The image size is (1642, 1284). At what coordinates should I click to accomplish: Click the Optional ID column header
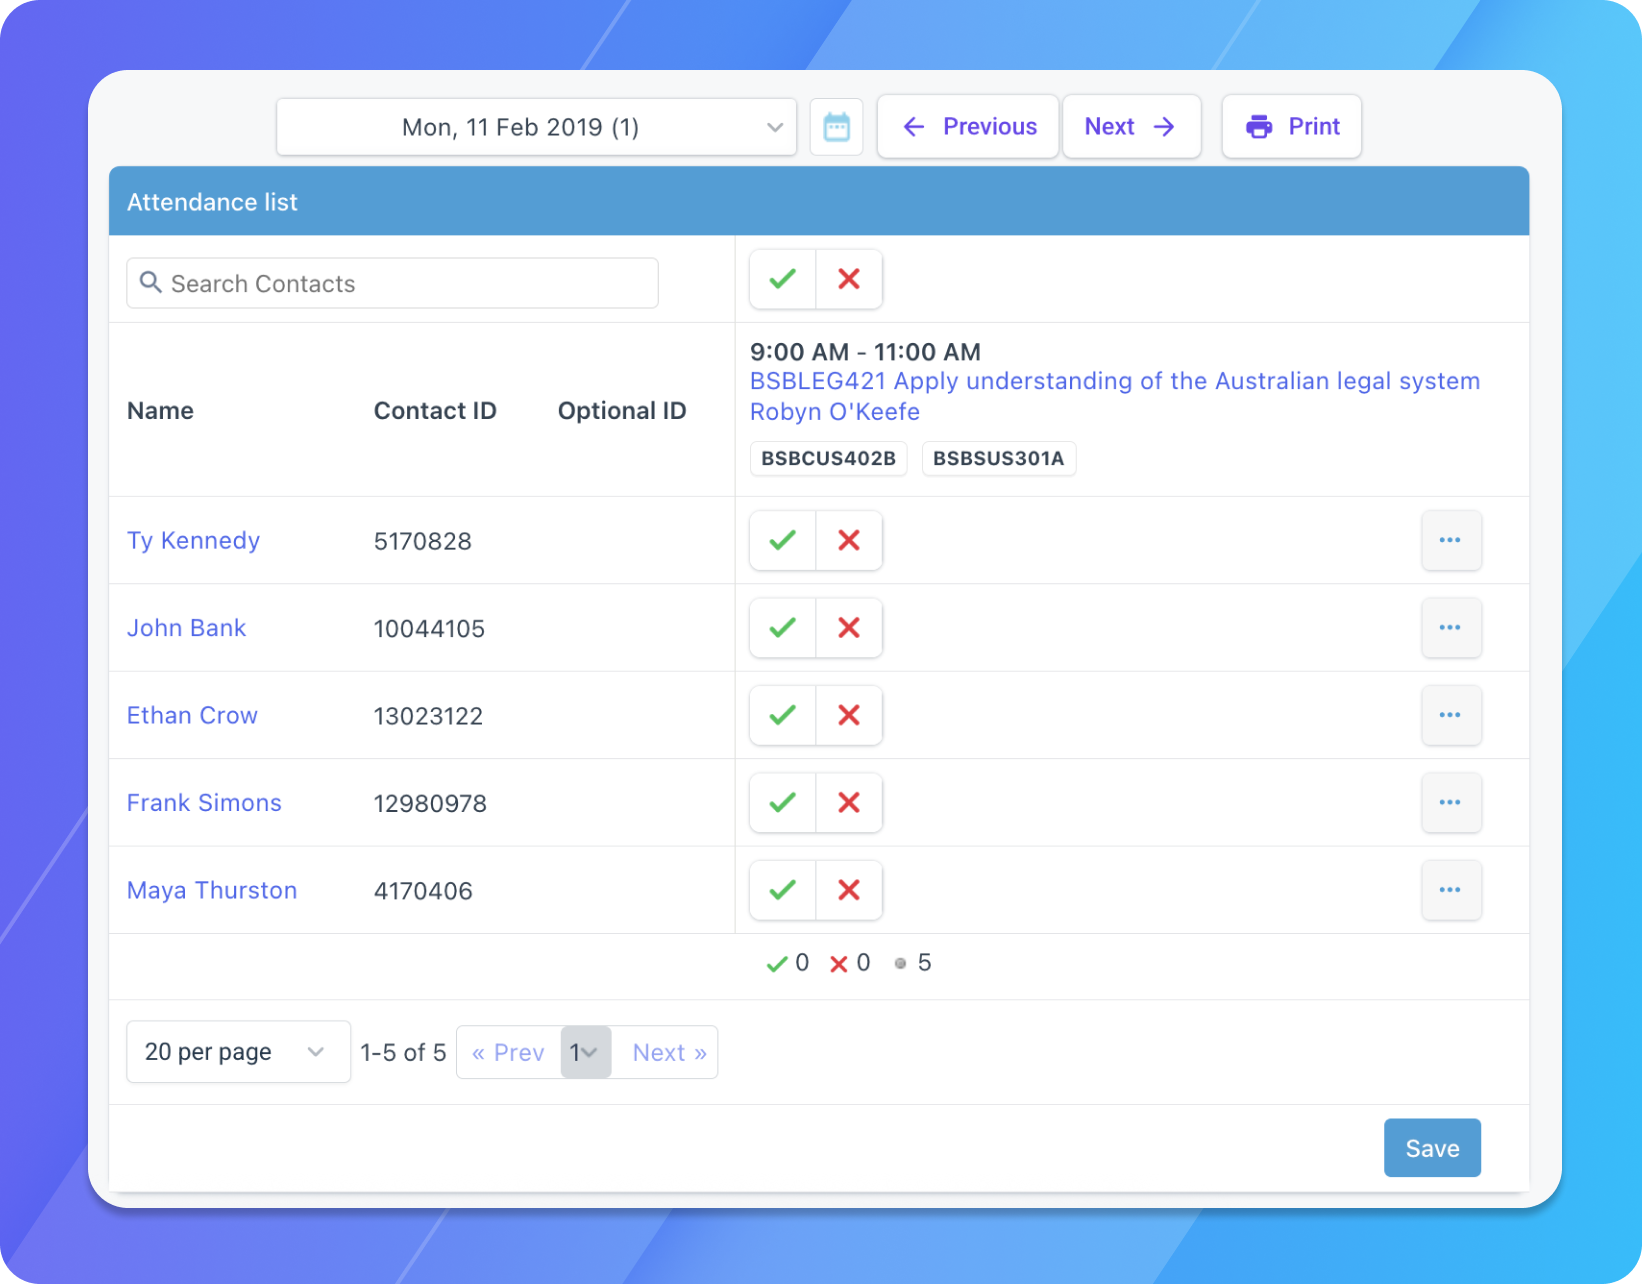pyautogui.click(x=622, y=411)
